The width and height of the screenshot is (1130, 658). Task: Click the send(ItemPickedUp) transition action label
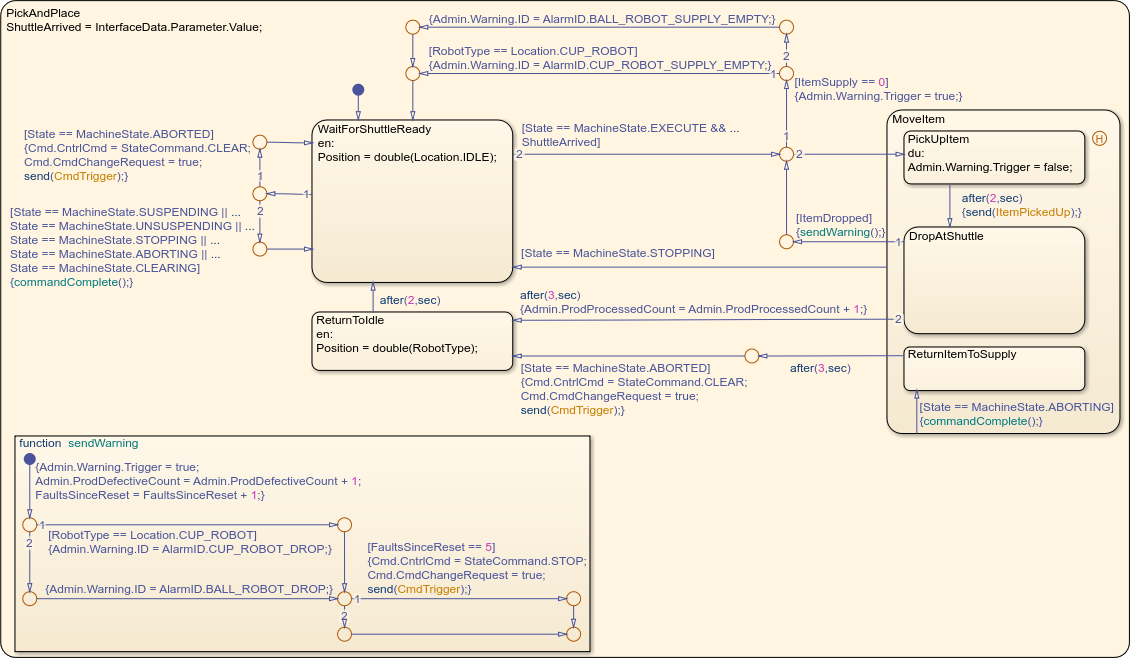click(1021, 212)
